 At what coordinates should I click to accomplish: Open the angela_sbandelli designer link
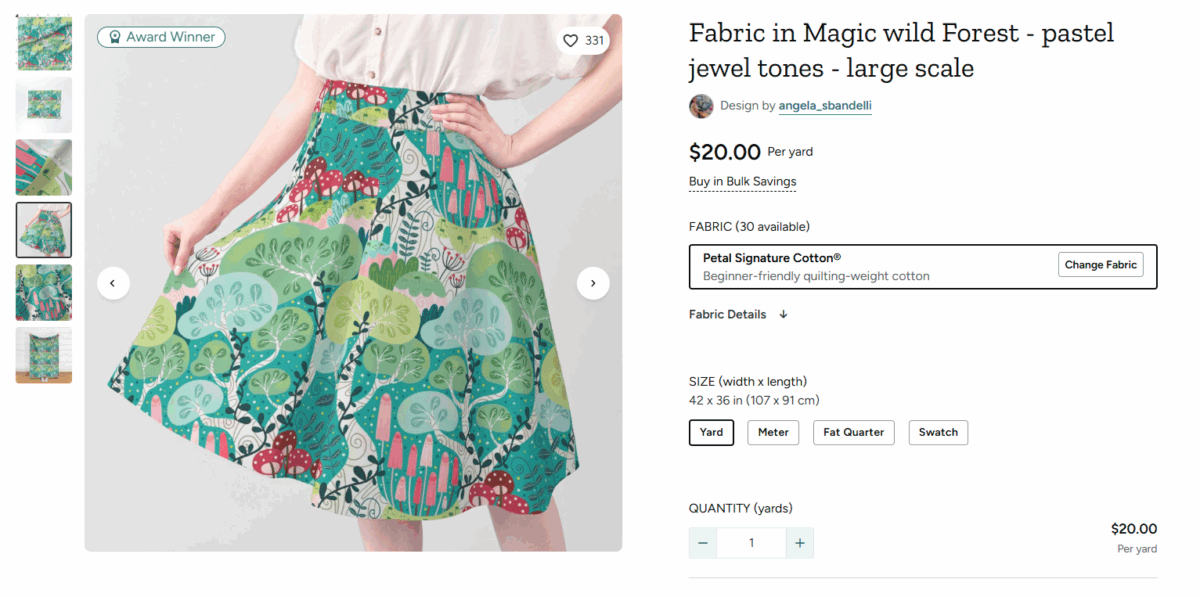click(x=825, y=106)
